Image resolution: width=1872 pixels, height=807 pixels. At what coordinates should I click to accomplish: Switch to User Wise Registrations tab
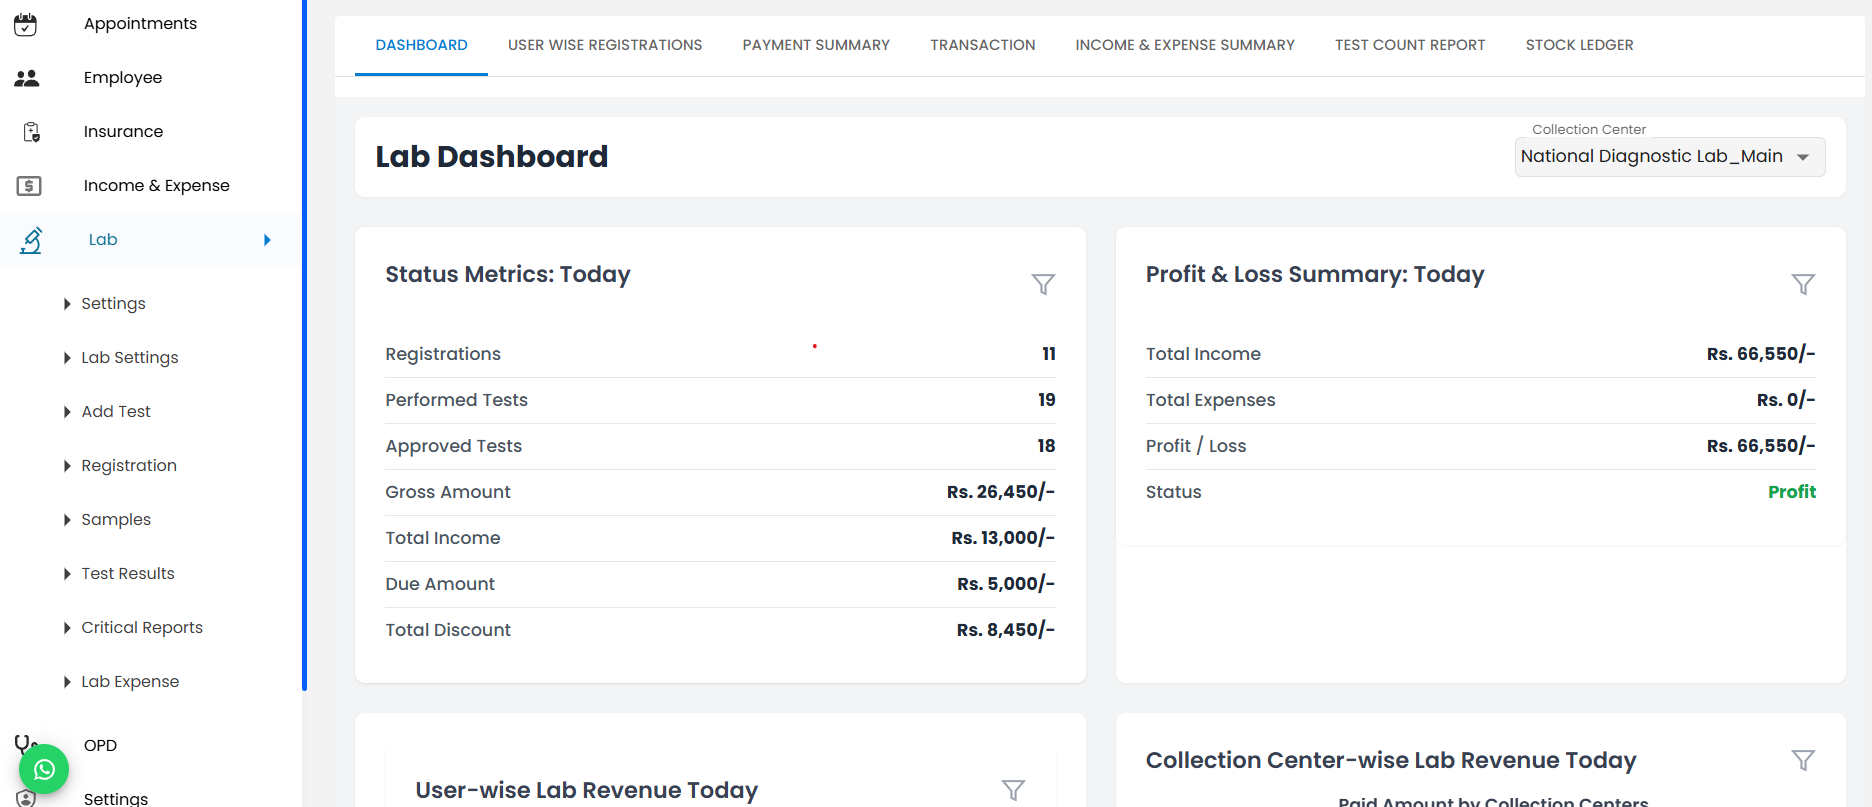(605, 45)
